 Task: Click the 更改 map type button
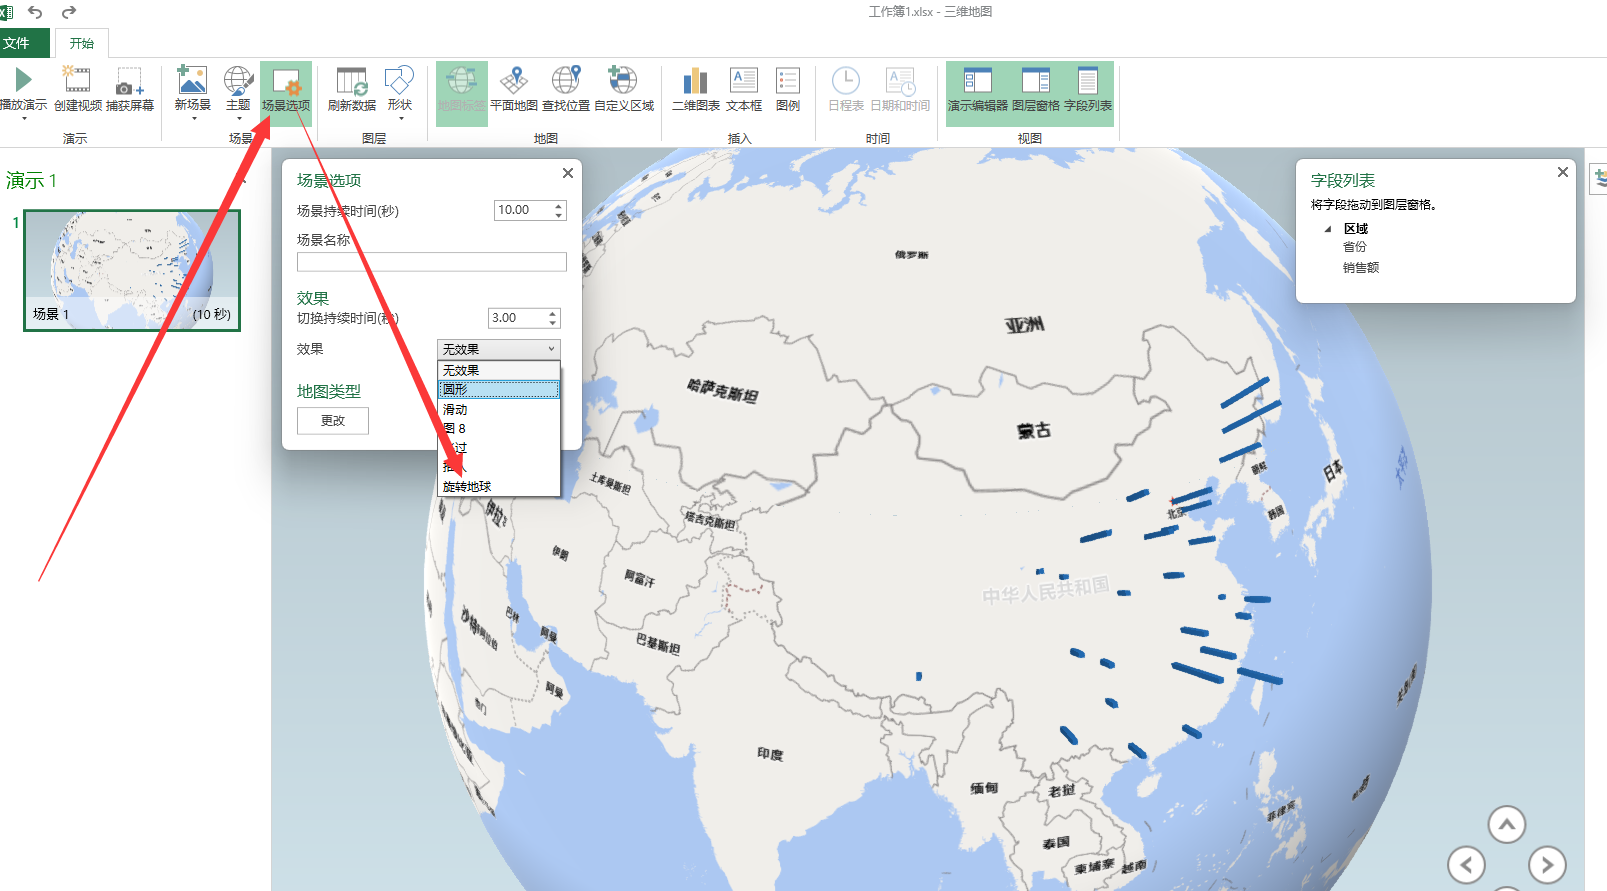[x=333, y=421]
